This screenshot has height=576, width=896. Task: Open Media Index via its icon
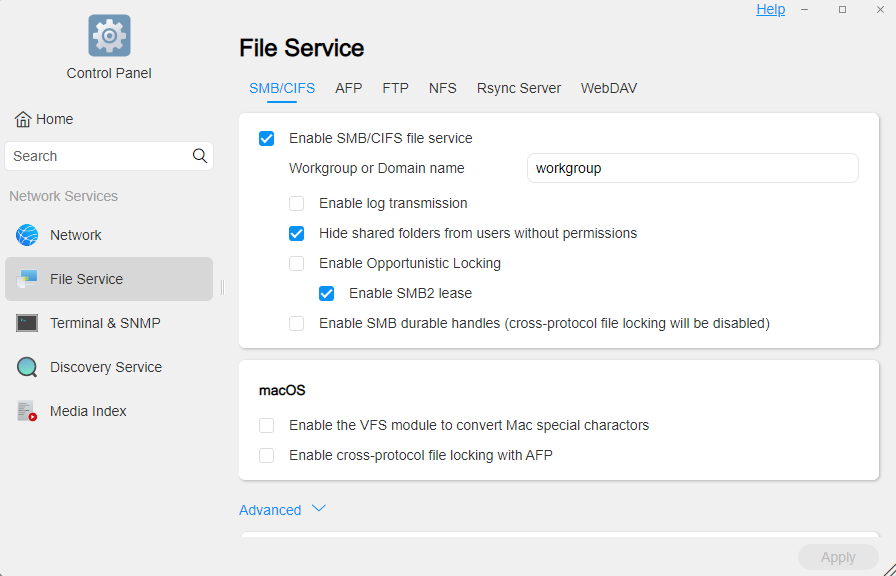click(27, 411)
